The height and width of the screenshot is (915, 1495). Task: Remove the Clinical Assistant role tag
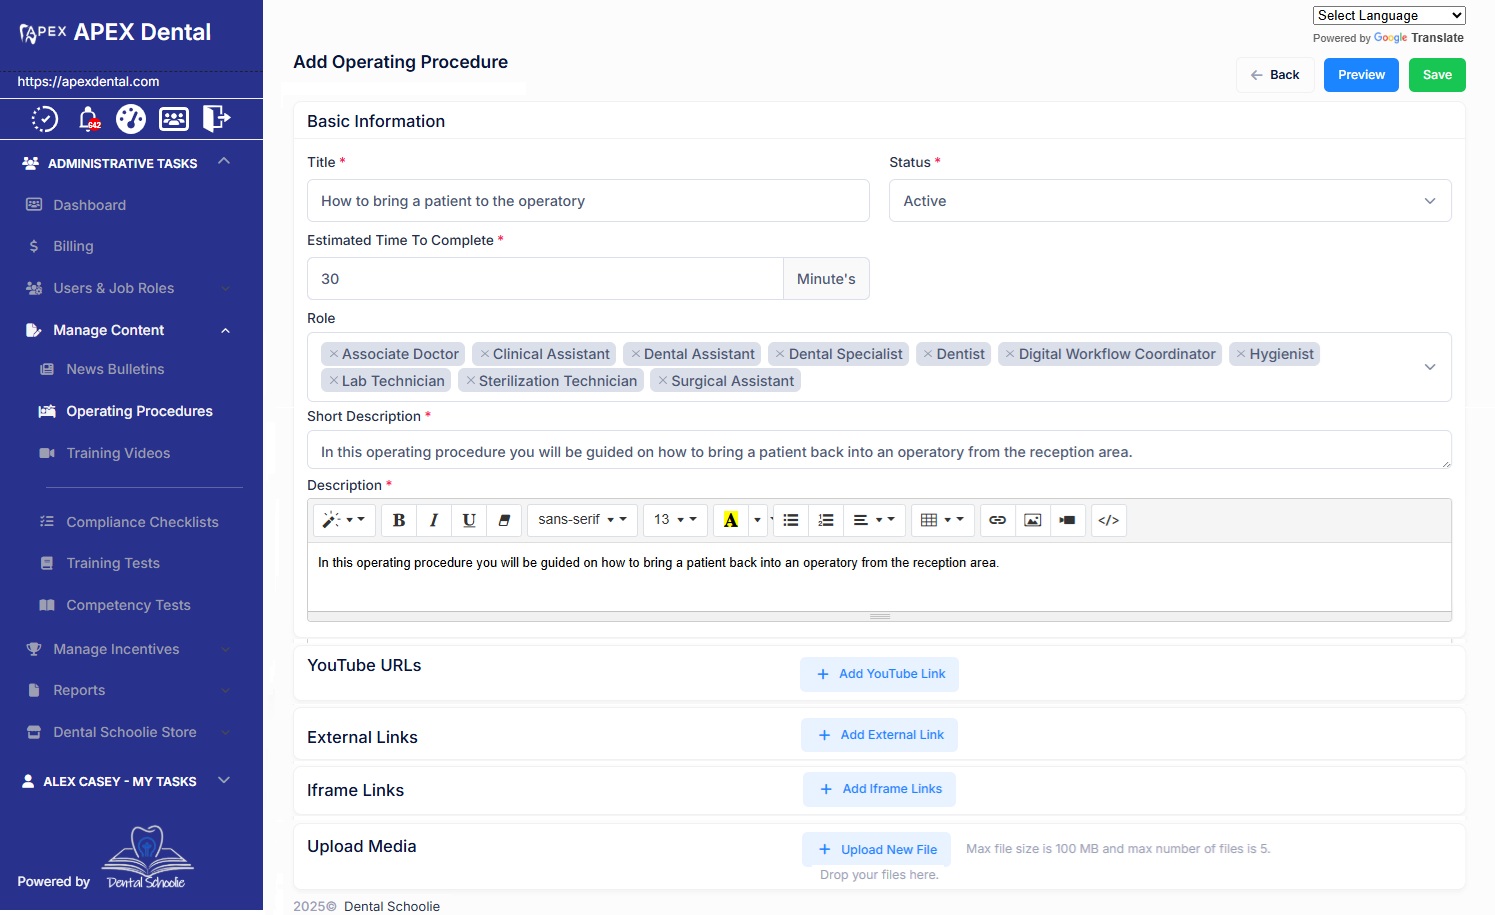click(485, 354)
